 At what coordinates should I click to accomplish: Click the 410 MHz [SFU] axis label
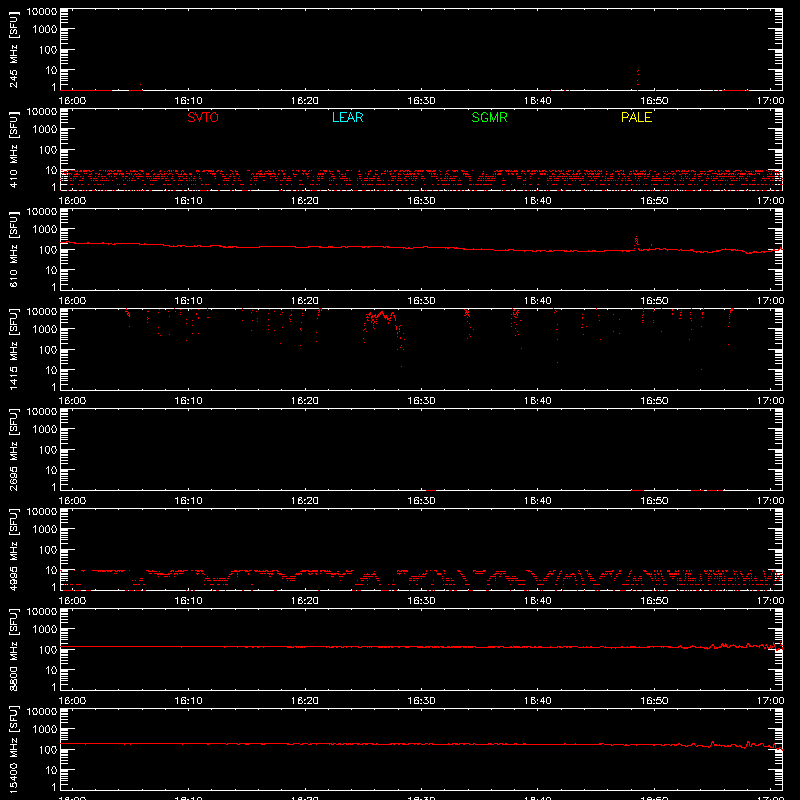tap(13, 150)
